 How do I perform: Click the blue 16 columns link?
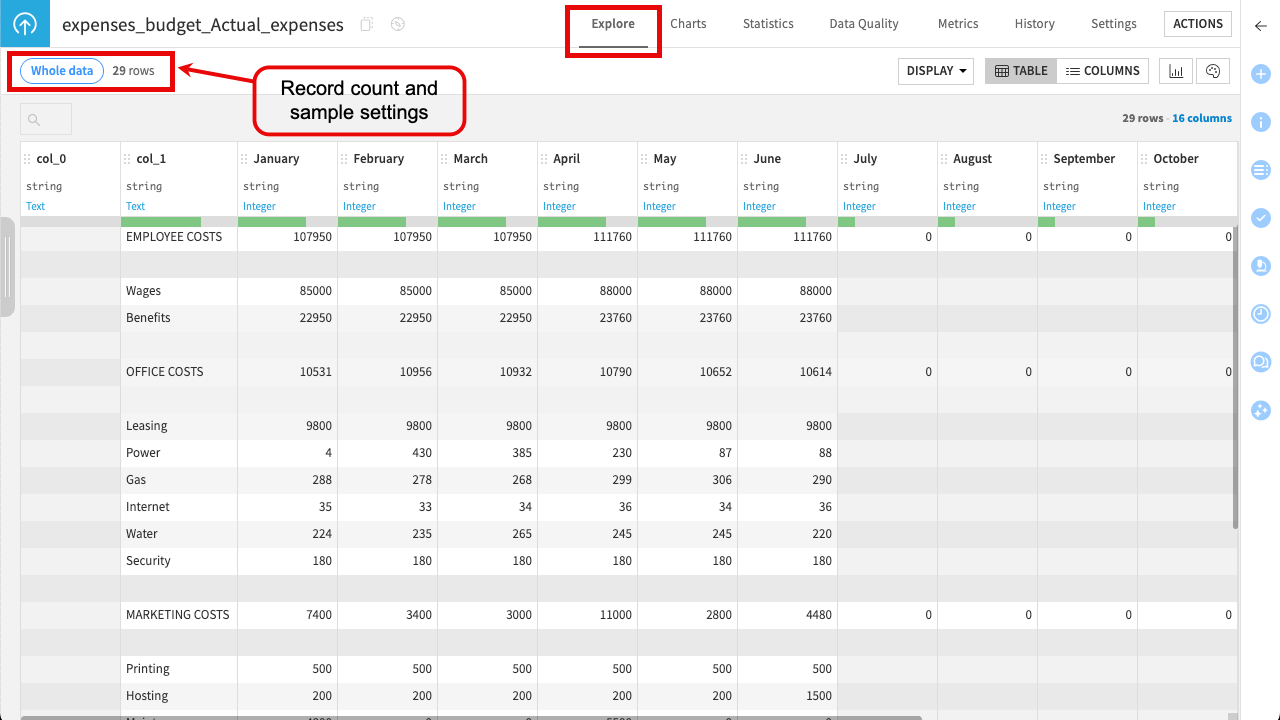click(1202, 118)
